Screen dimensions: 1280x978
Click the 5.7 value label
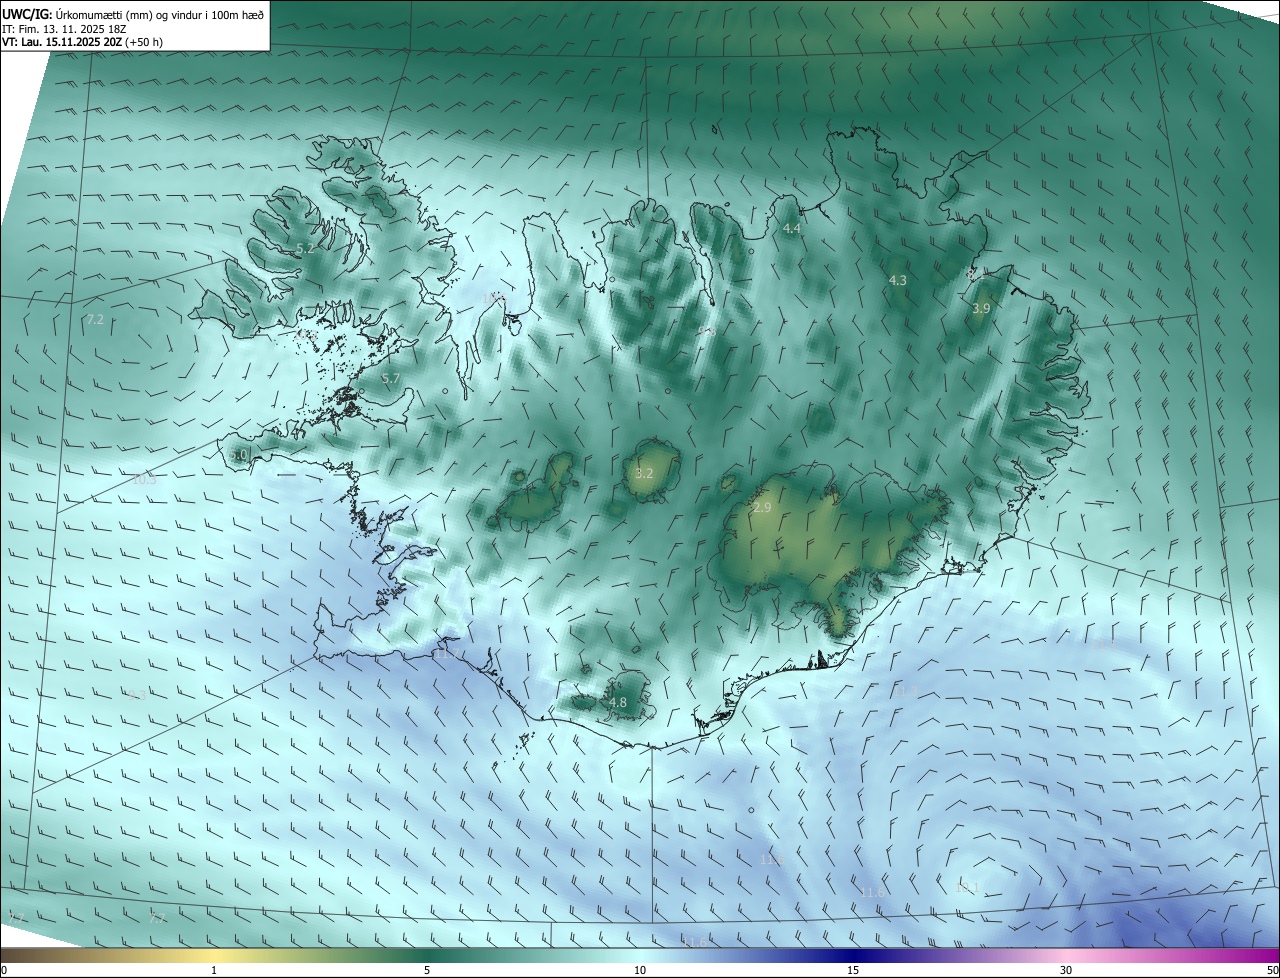[391, 378]
